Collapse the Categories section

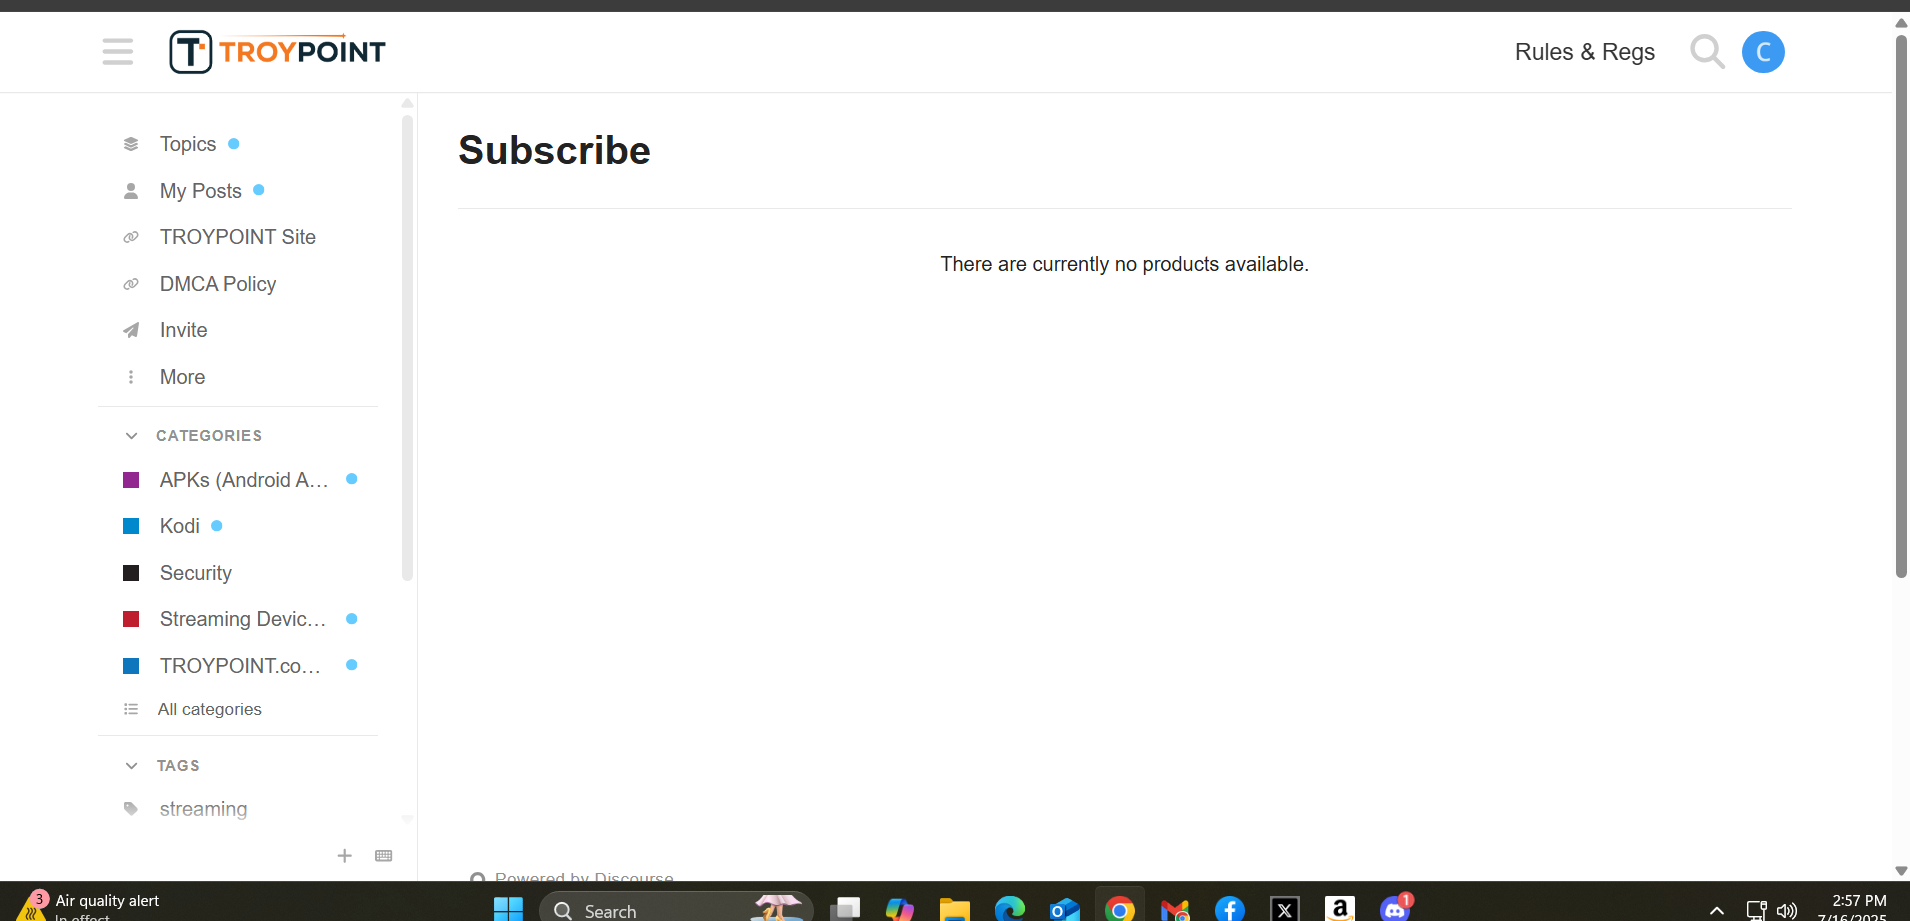click(x=131, y=436)
